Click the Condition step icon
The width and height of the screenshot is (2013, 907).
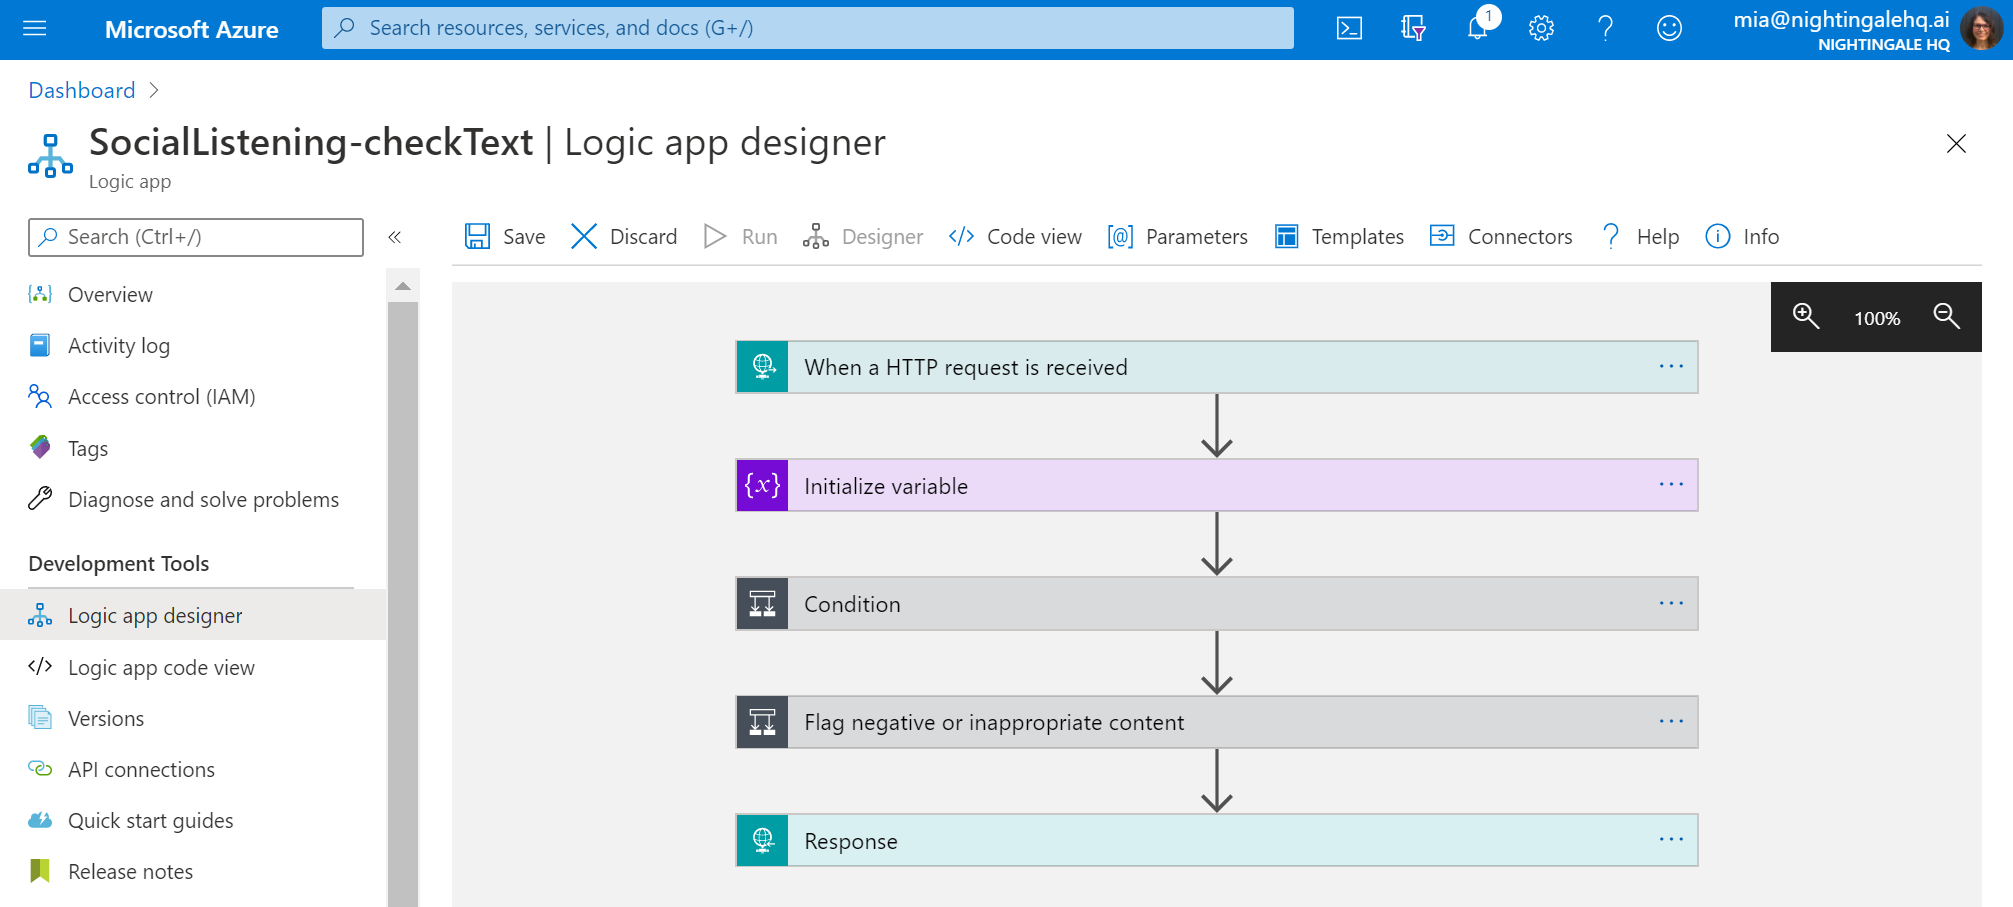(x=763, y=604)
